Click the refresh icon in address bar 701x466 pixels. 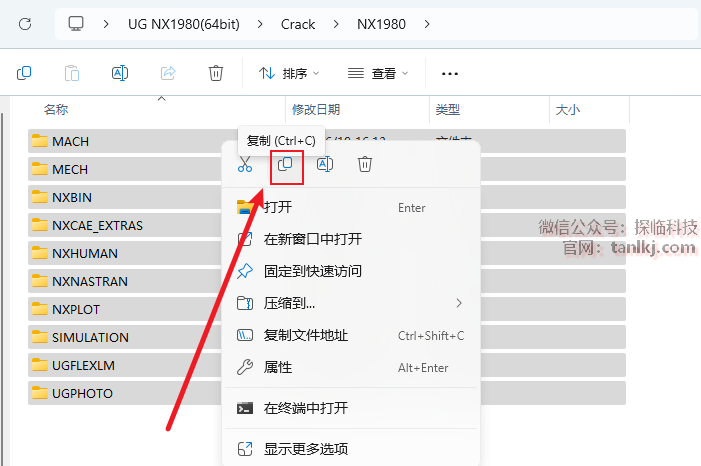click(x=25, y=24)
